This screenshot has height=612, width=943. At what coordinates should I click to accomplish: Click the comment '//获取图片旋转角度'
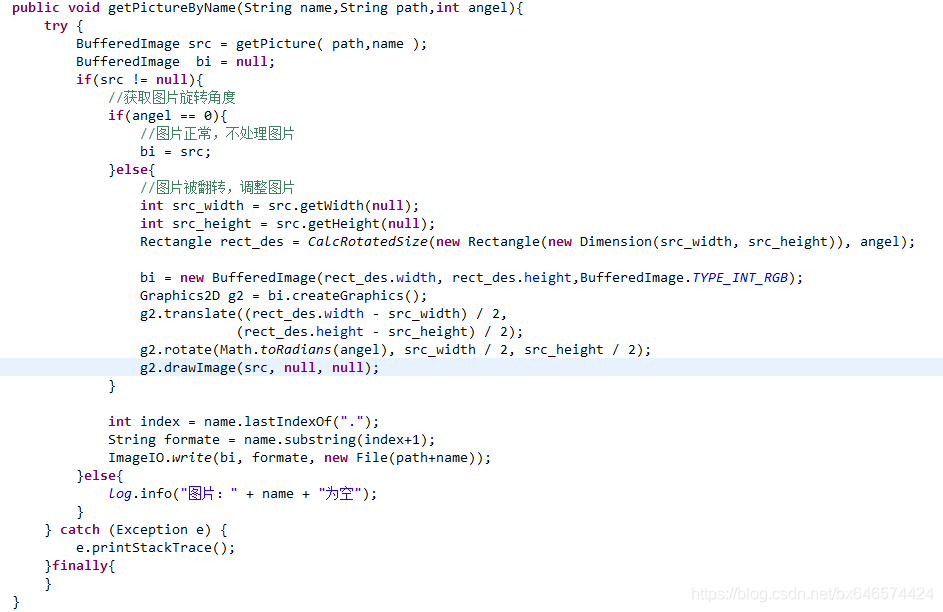click(x=172, y=98)
